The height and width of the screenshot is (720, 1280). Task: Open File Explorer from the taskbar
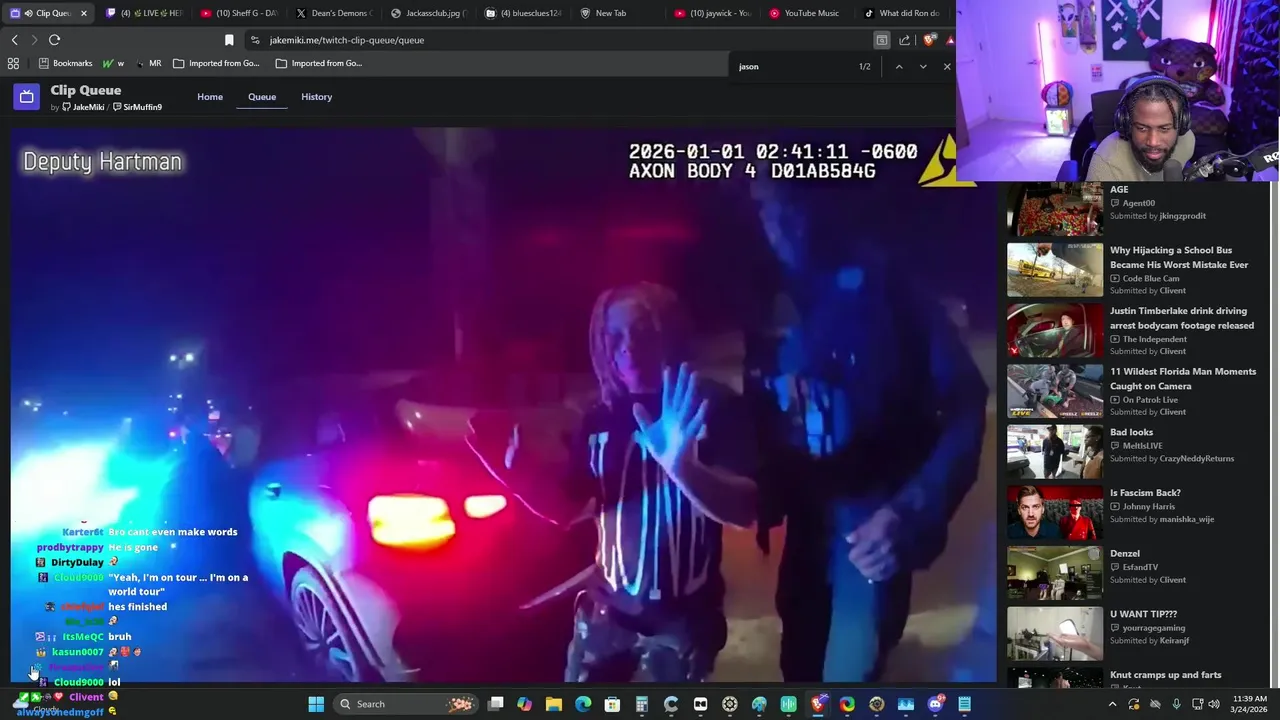[553, 704]
